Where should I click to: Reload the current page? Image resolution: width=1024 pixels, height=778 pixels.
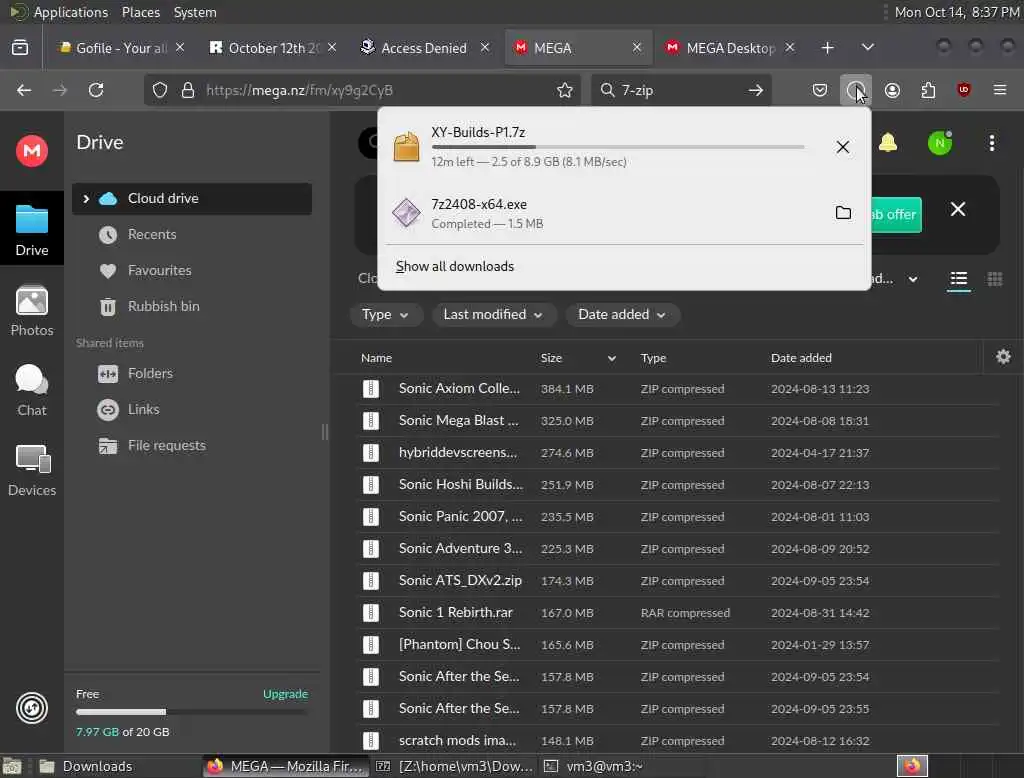[x=96, y=90]
